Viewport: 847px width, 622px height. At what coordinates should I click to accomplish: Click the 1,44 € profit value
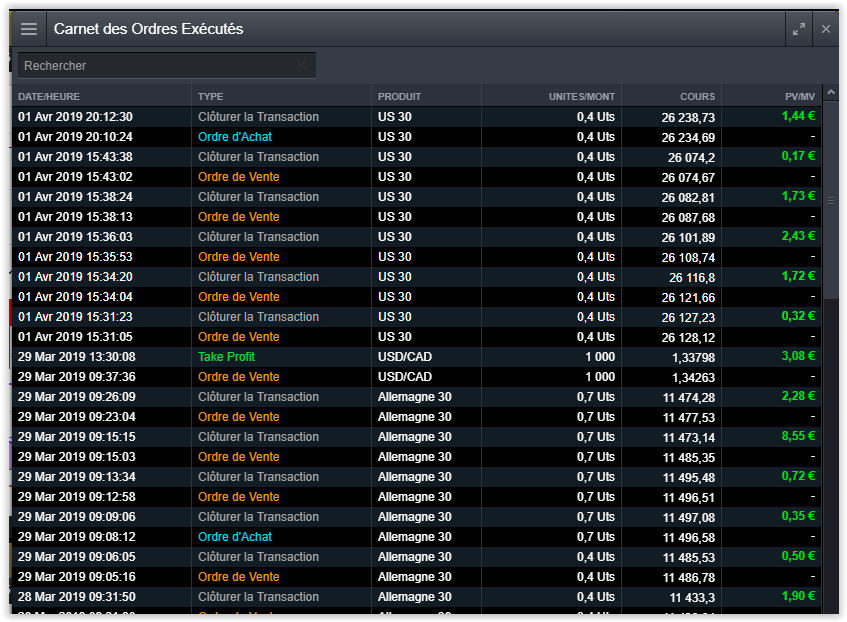point(798,116)
